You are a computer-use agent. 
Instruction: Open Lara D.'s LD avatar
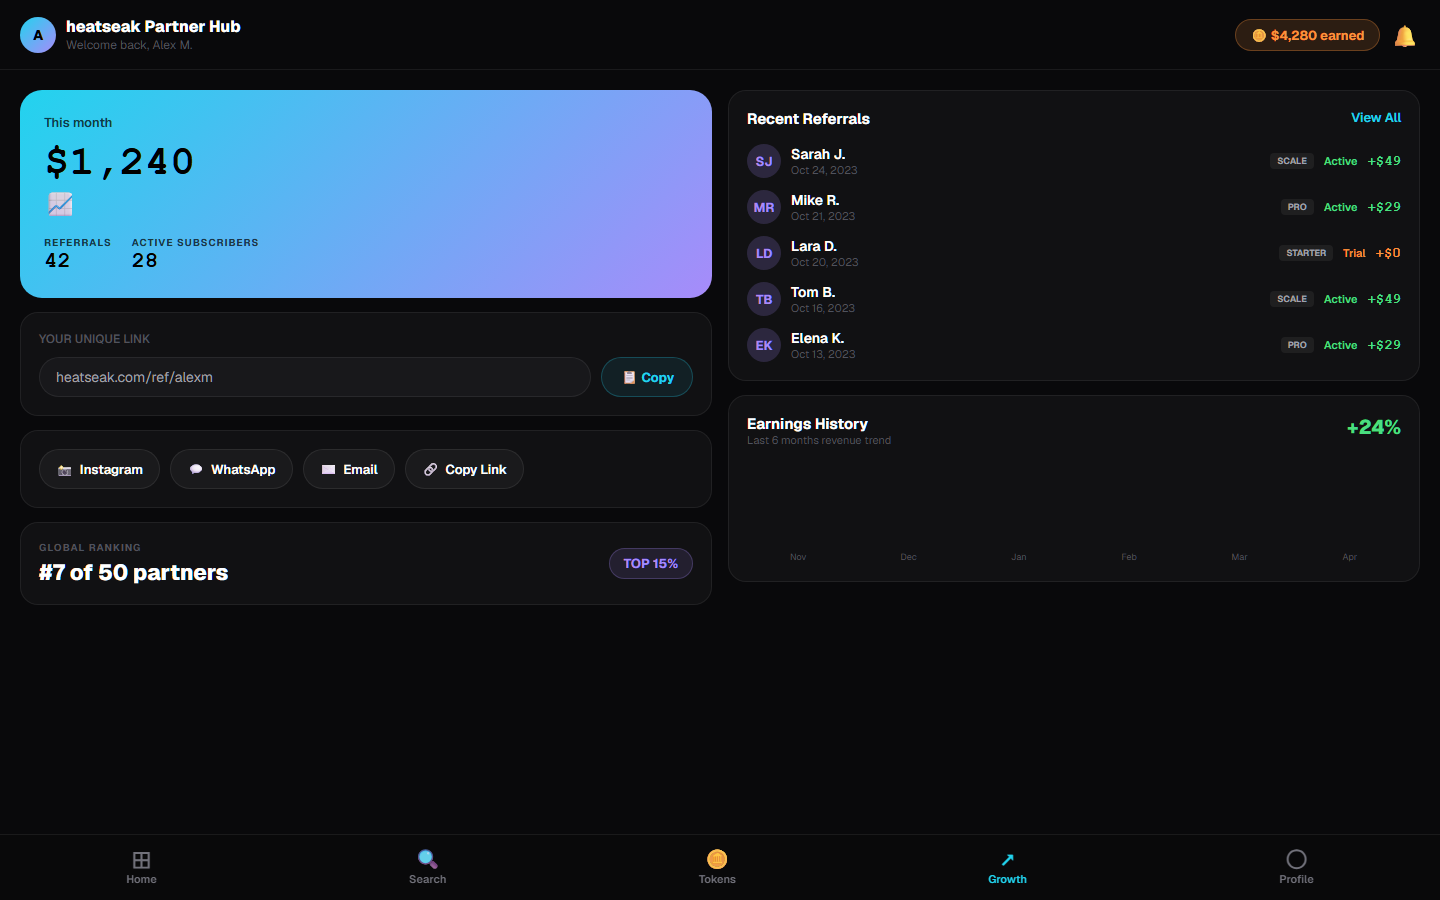point(764,253)
